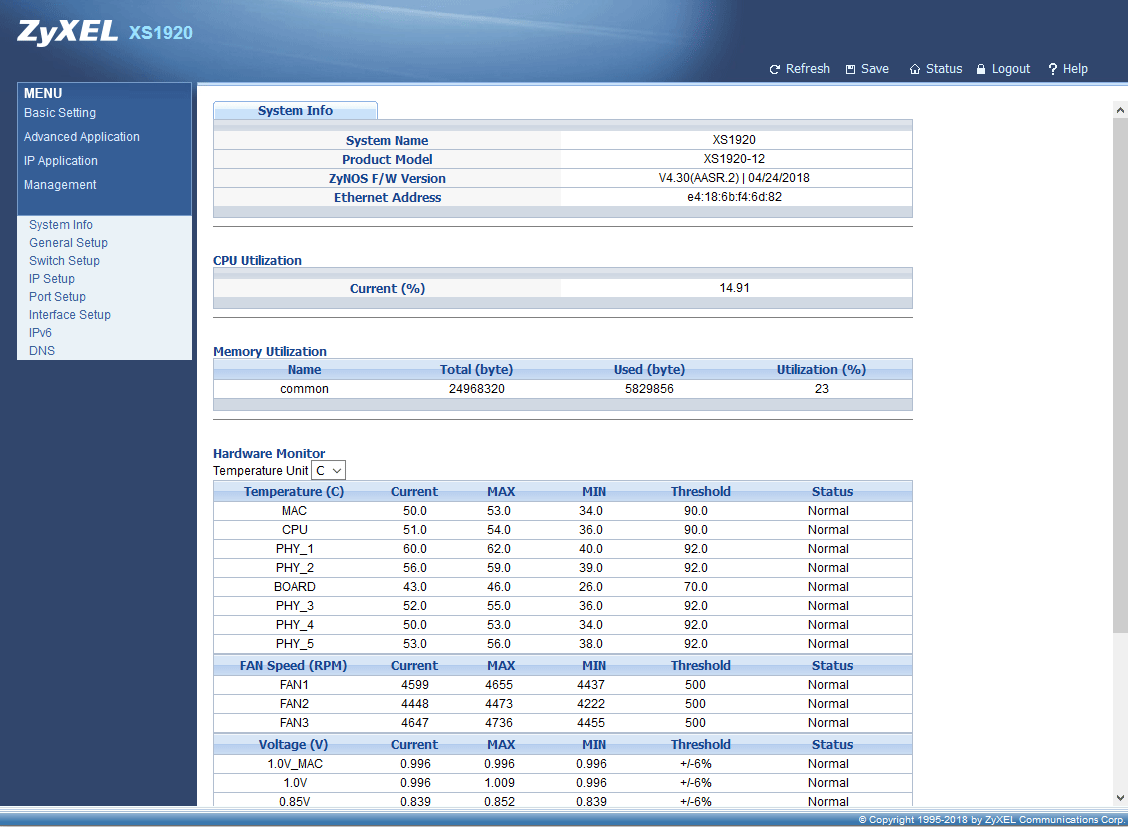Click the 0.85V voltage row label
Screen dimensions: 1128x827
[294, 801]
